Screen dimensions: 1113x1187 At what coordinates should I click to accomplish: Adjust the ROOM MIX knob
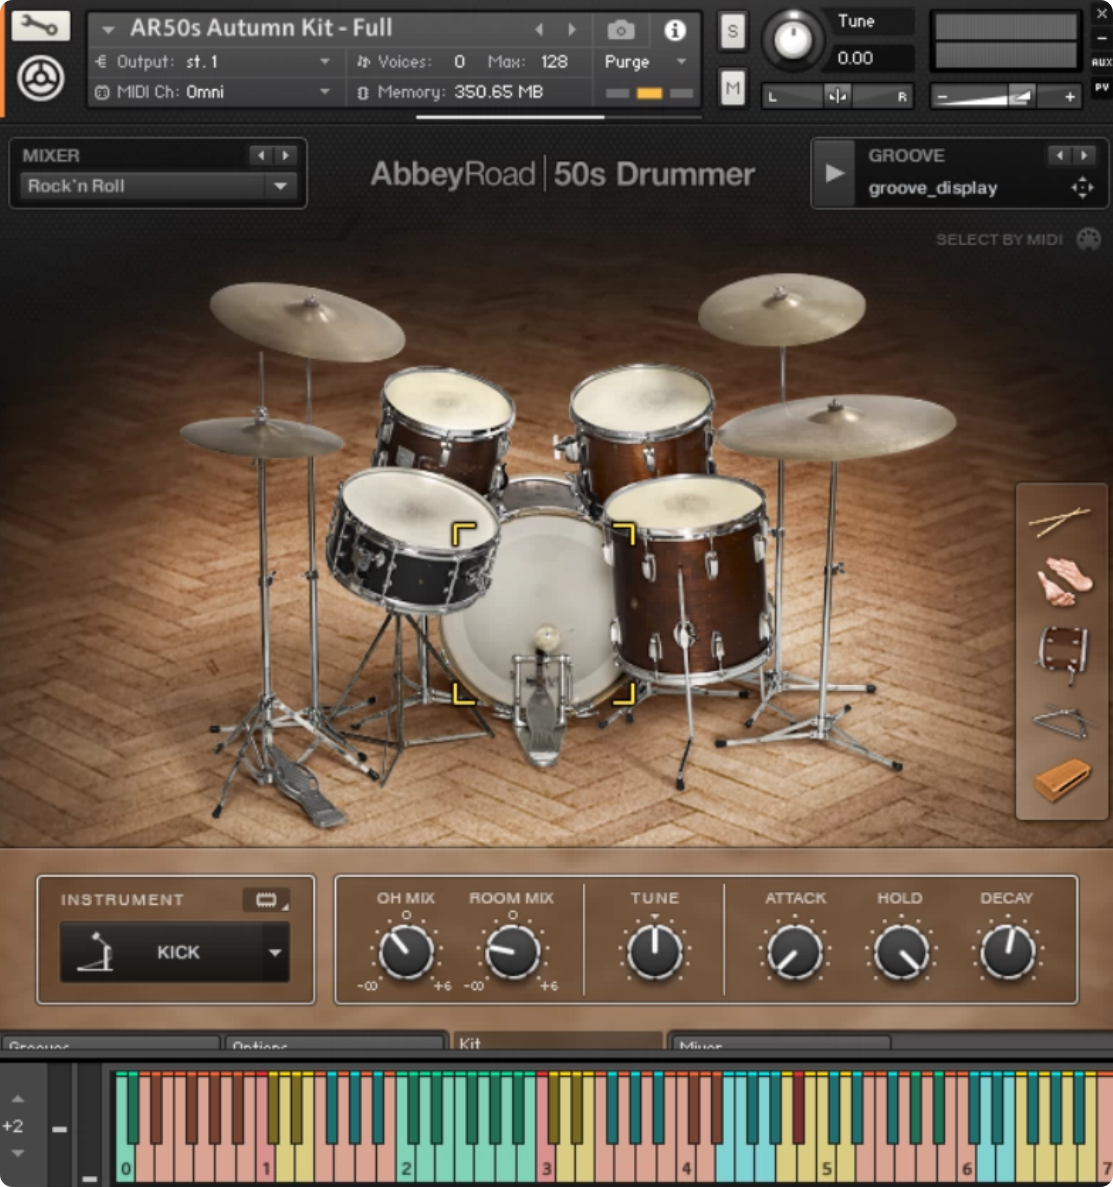pyautogui.click(x=513, y=952)
